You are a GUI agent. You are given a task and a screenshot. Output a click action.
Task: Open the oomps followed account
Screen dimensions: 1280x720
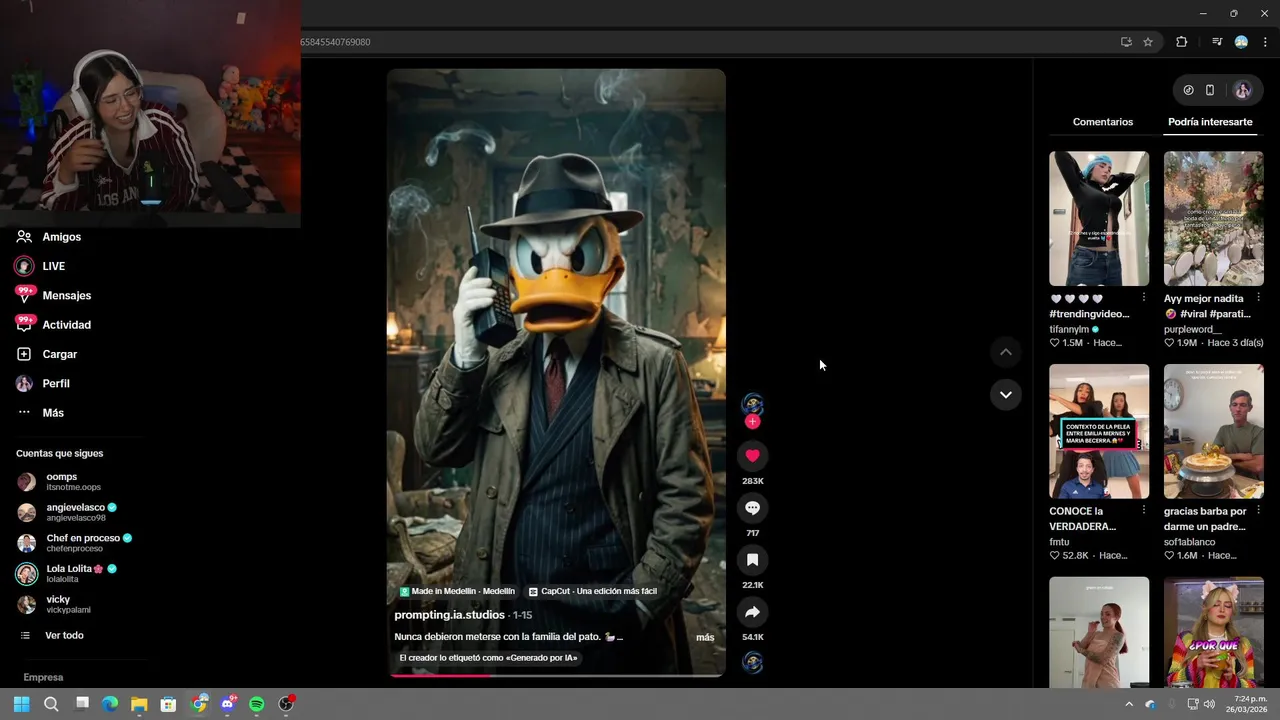(x=60, y=481)
